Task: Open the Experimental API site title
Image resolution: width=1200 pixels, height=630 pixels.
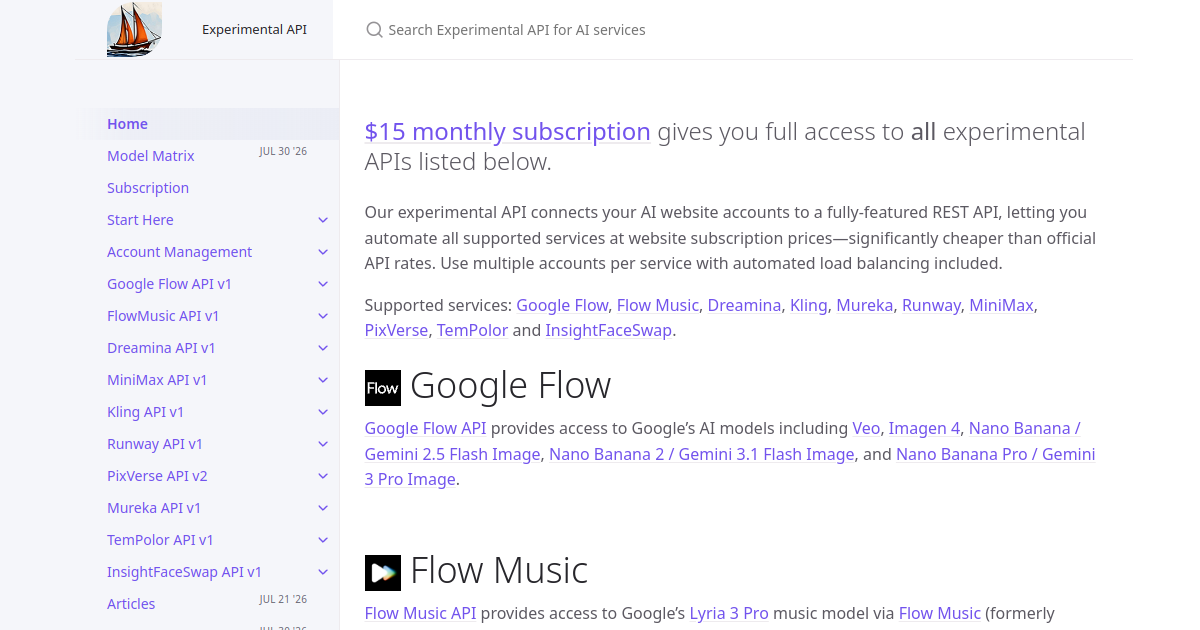Action: coord(254,29)
